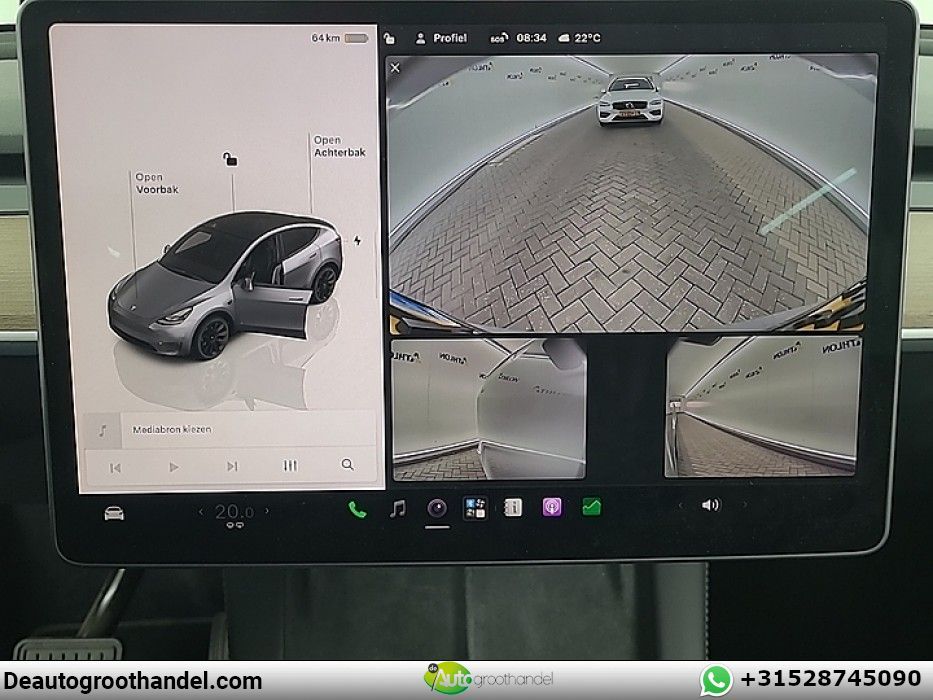Tap the Camera app icon
Screen dimensions: 933x700
pos(437,508)
